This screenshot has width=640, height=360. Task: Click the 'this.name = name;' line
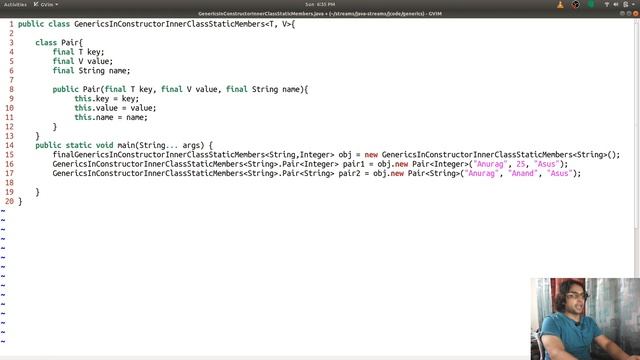point(111,117)
